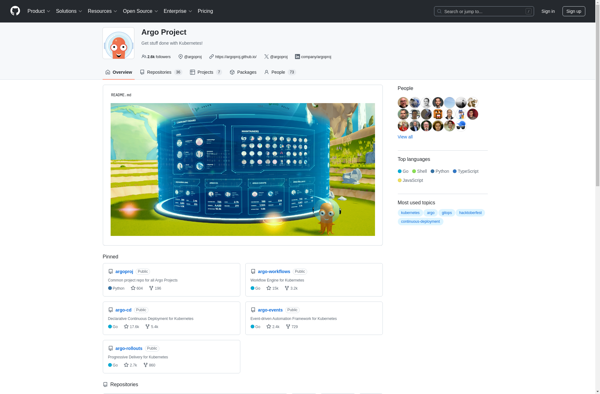This screenshot has width=600, height=394.
Task: Expand the Open Source dropdown menu
Action: click(x=140, y=11)
